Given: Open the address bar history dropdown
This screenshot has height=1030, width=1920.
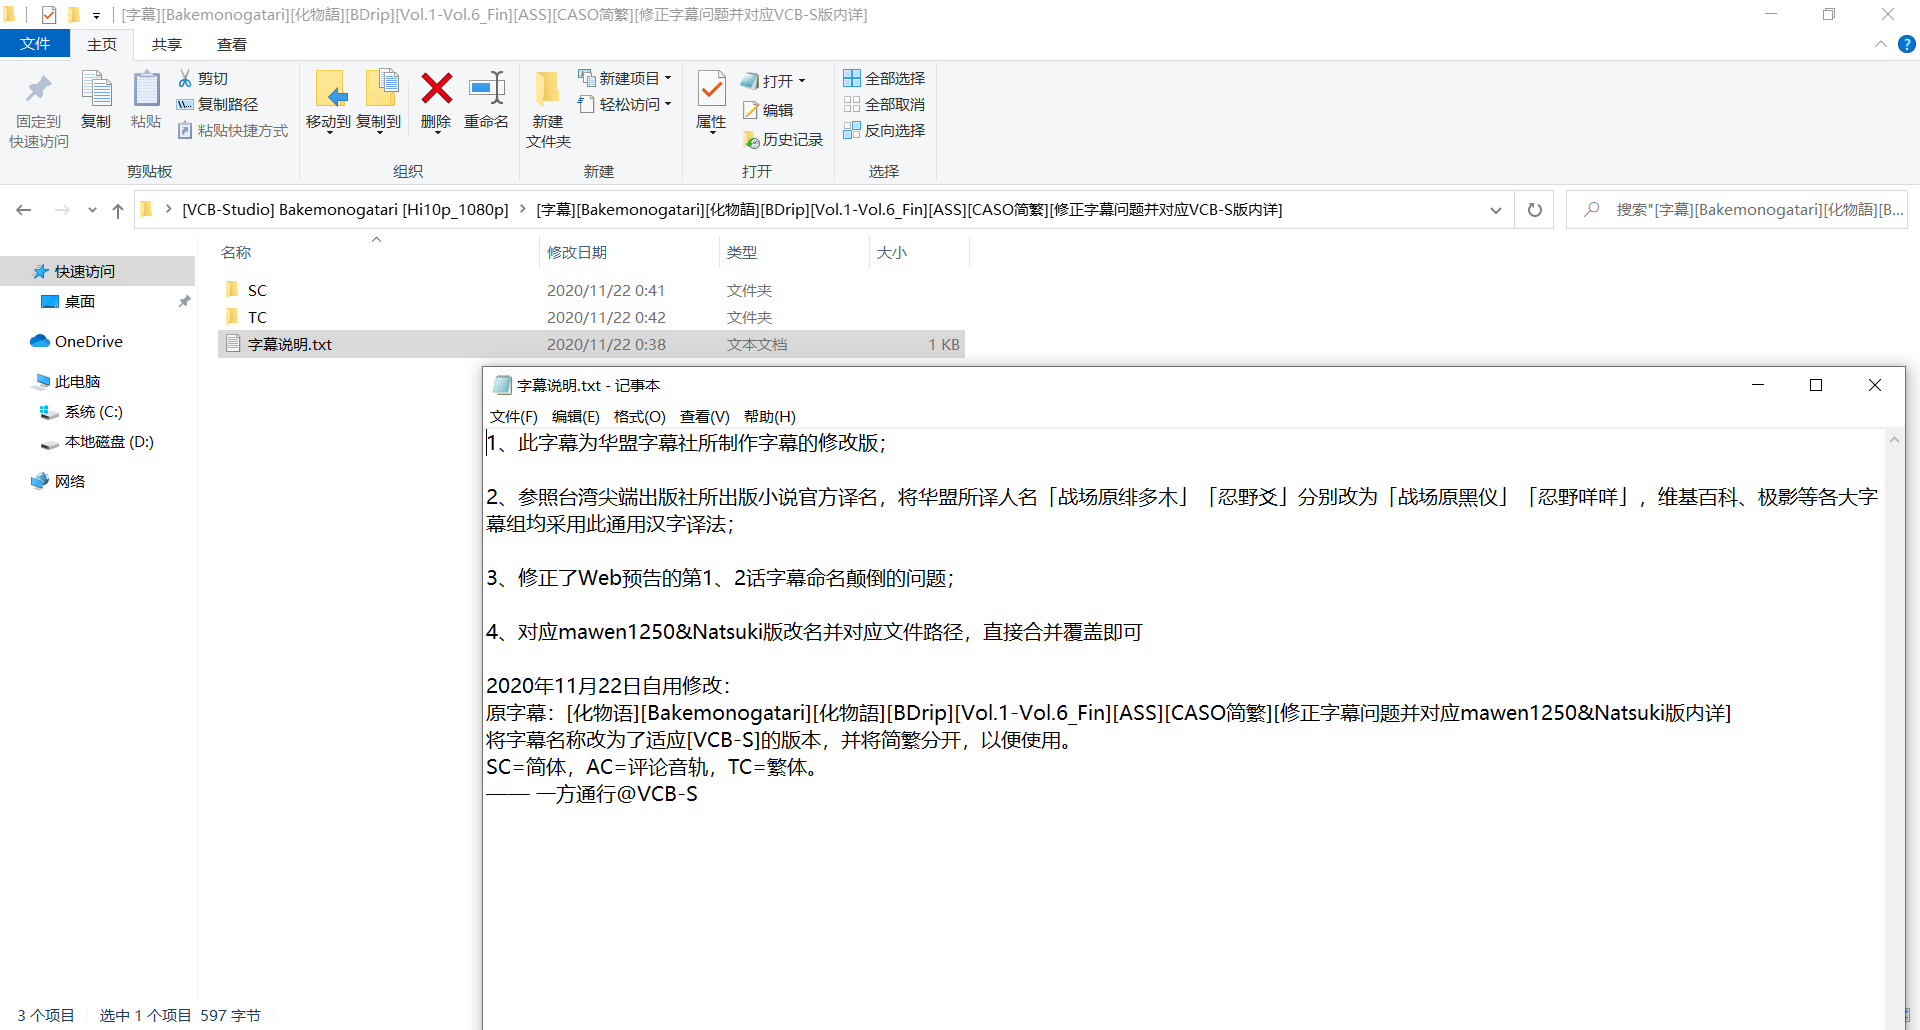Looking at the screenshot, I should (1496, 210).
